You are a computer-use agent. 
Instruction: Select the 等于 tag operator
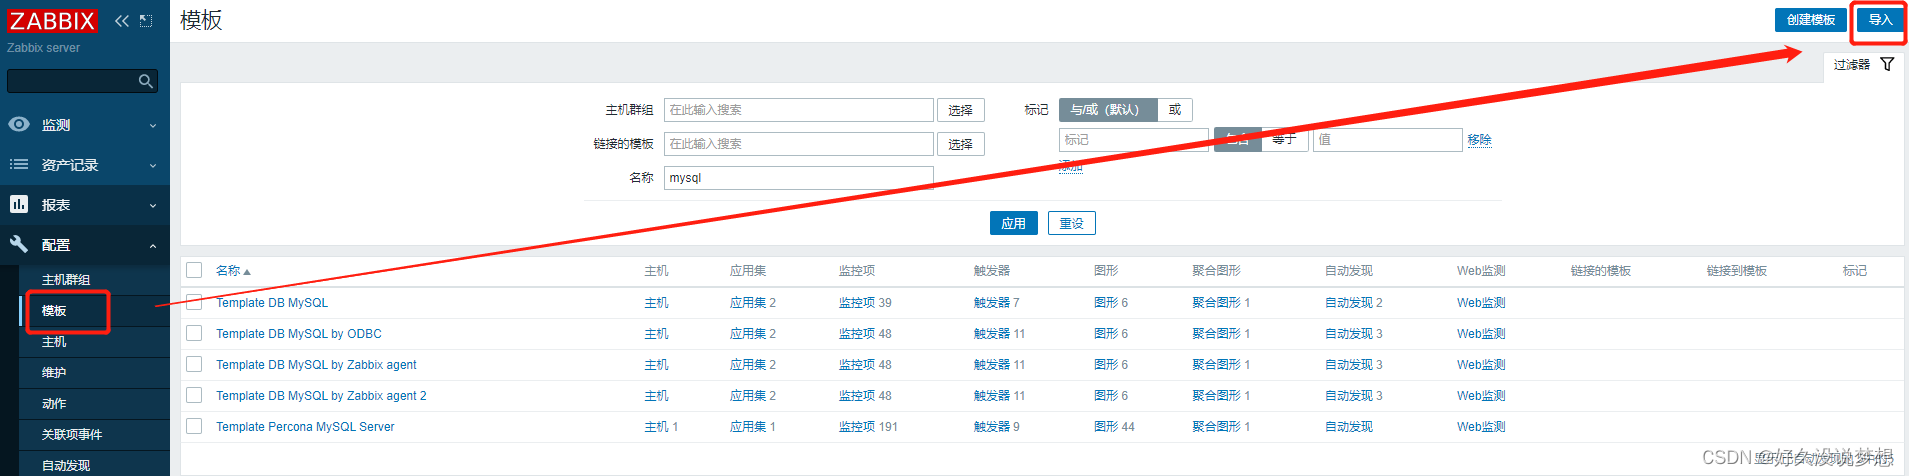tap(1285, 140)
